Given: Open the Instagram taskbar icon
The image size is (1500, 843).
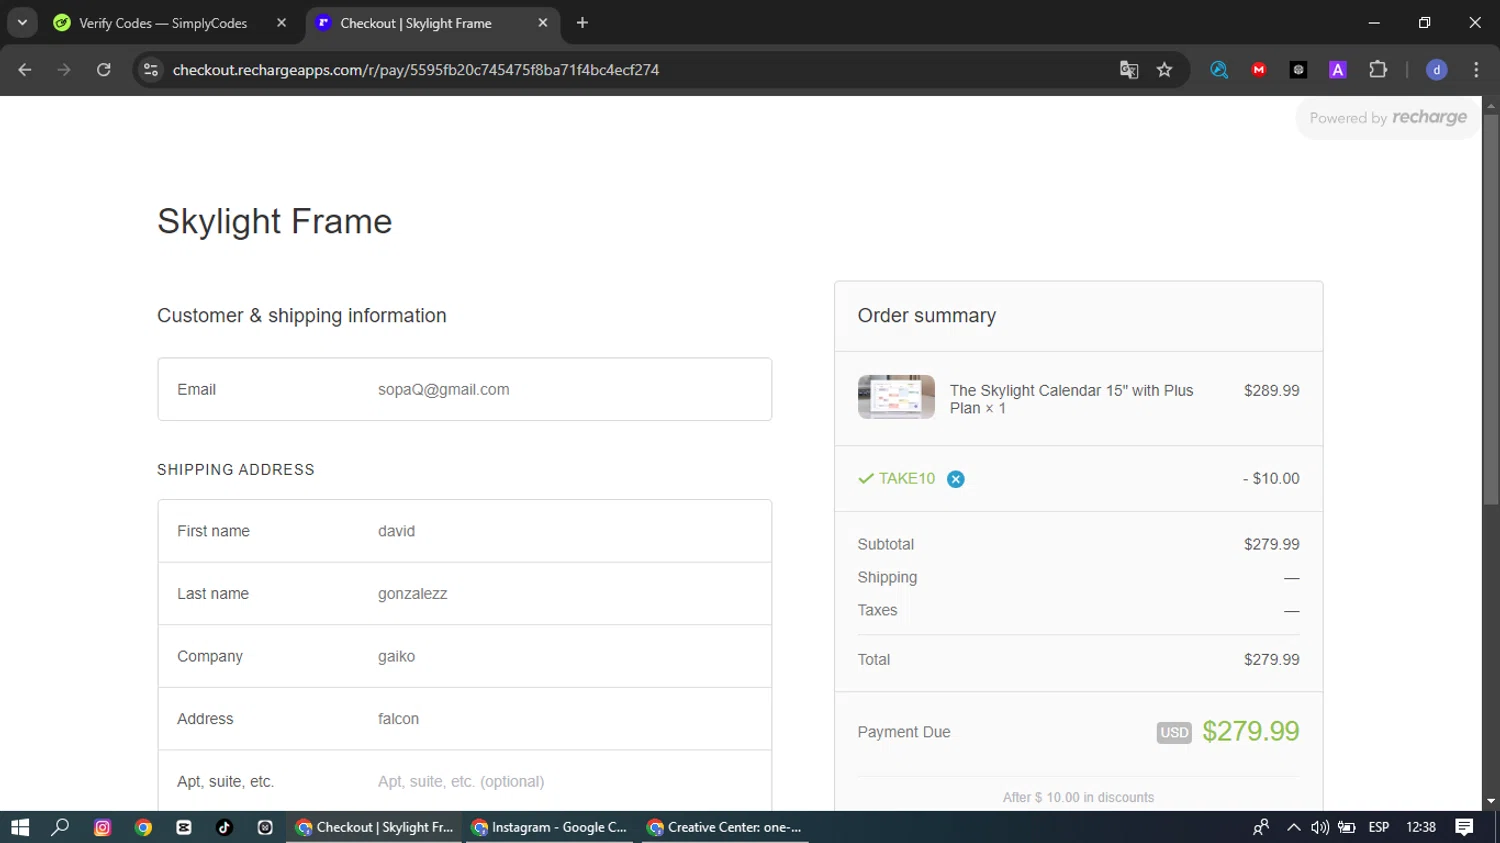Looking at the screenshot, I should 102,827.
